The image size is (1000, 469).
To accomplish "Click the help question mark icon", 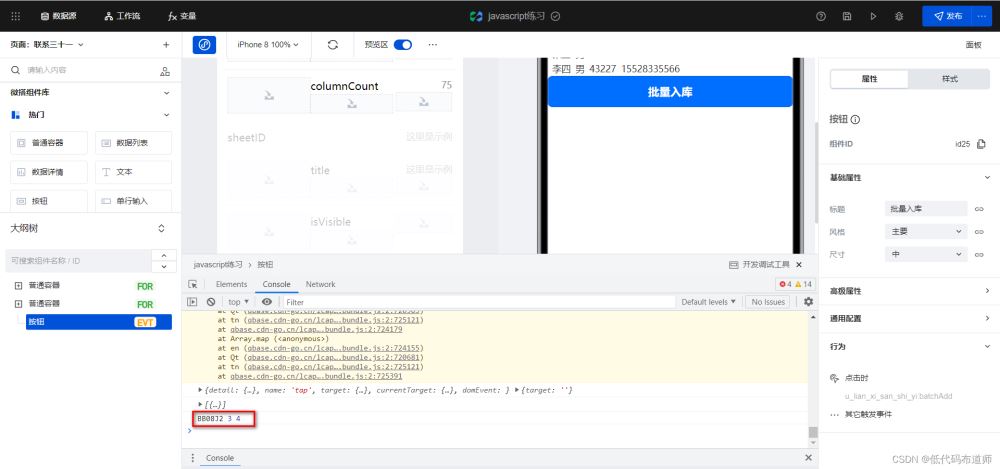I will pyautogui.click(x=821, y=17).
